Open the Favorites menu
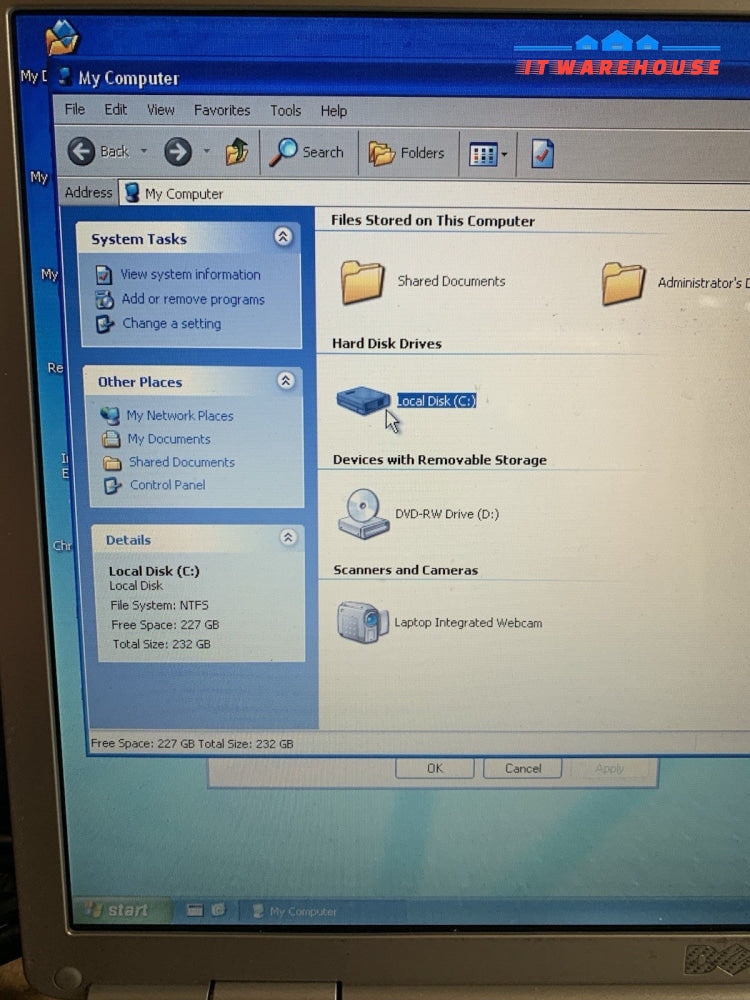The image size is (750, 1000). [x=222, y=110]
